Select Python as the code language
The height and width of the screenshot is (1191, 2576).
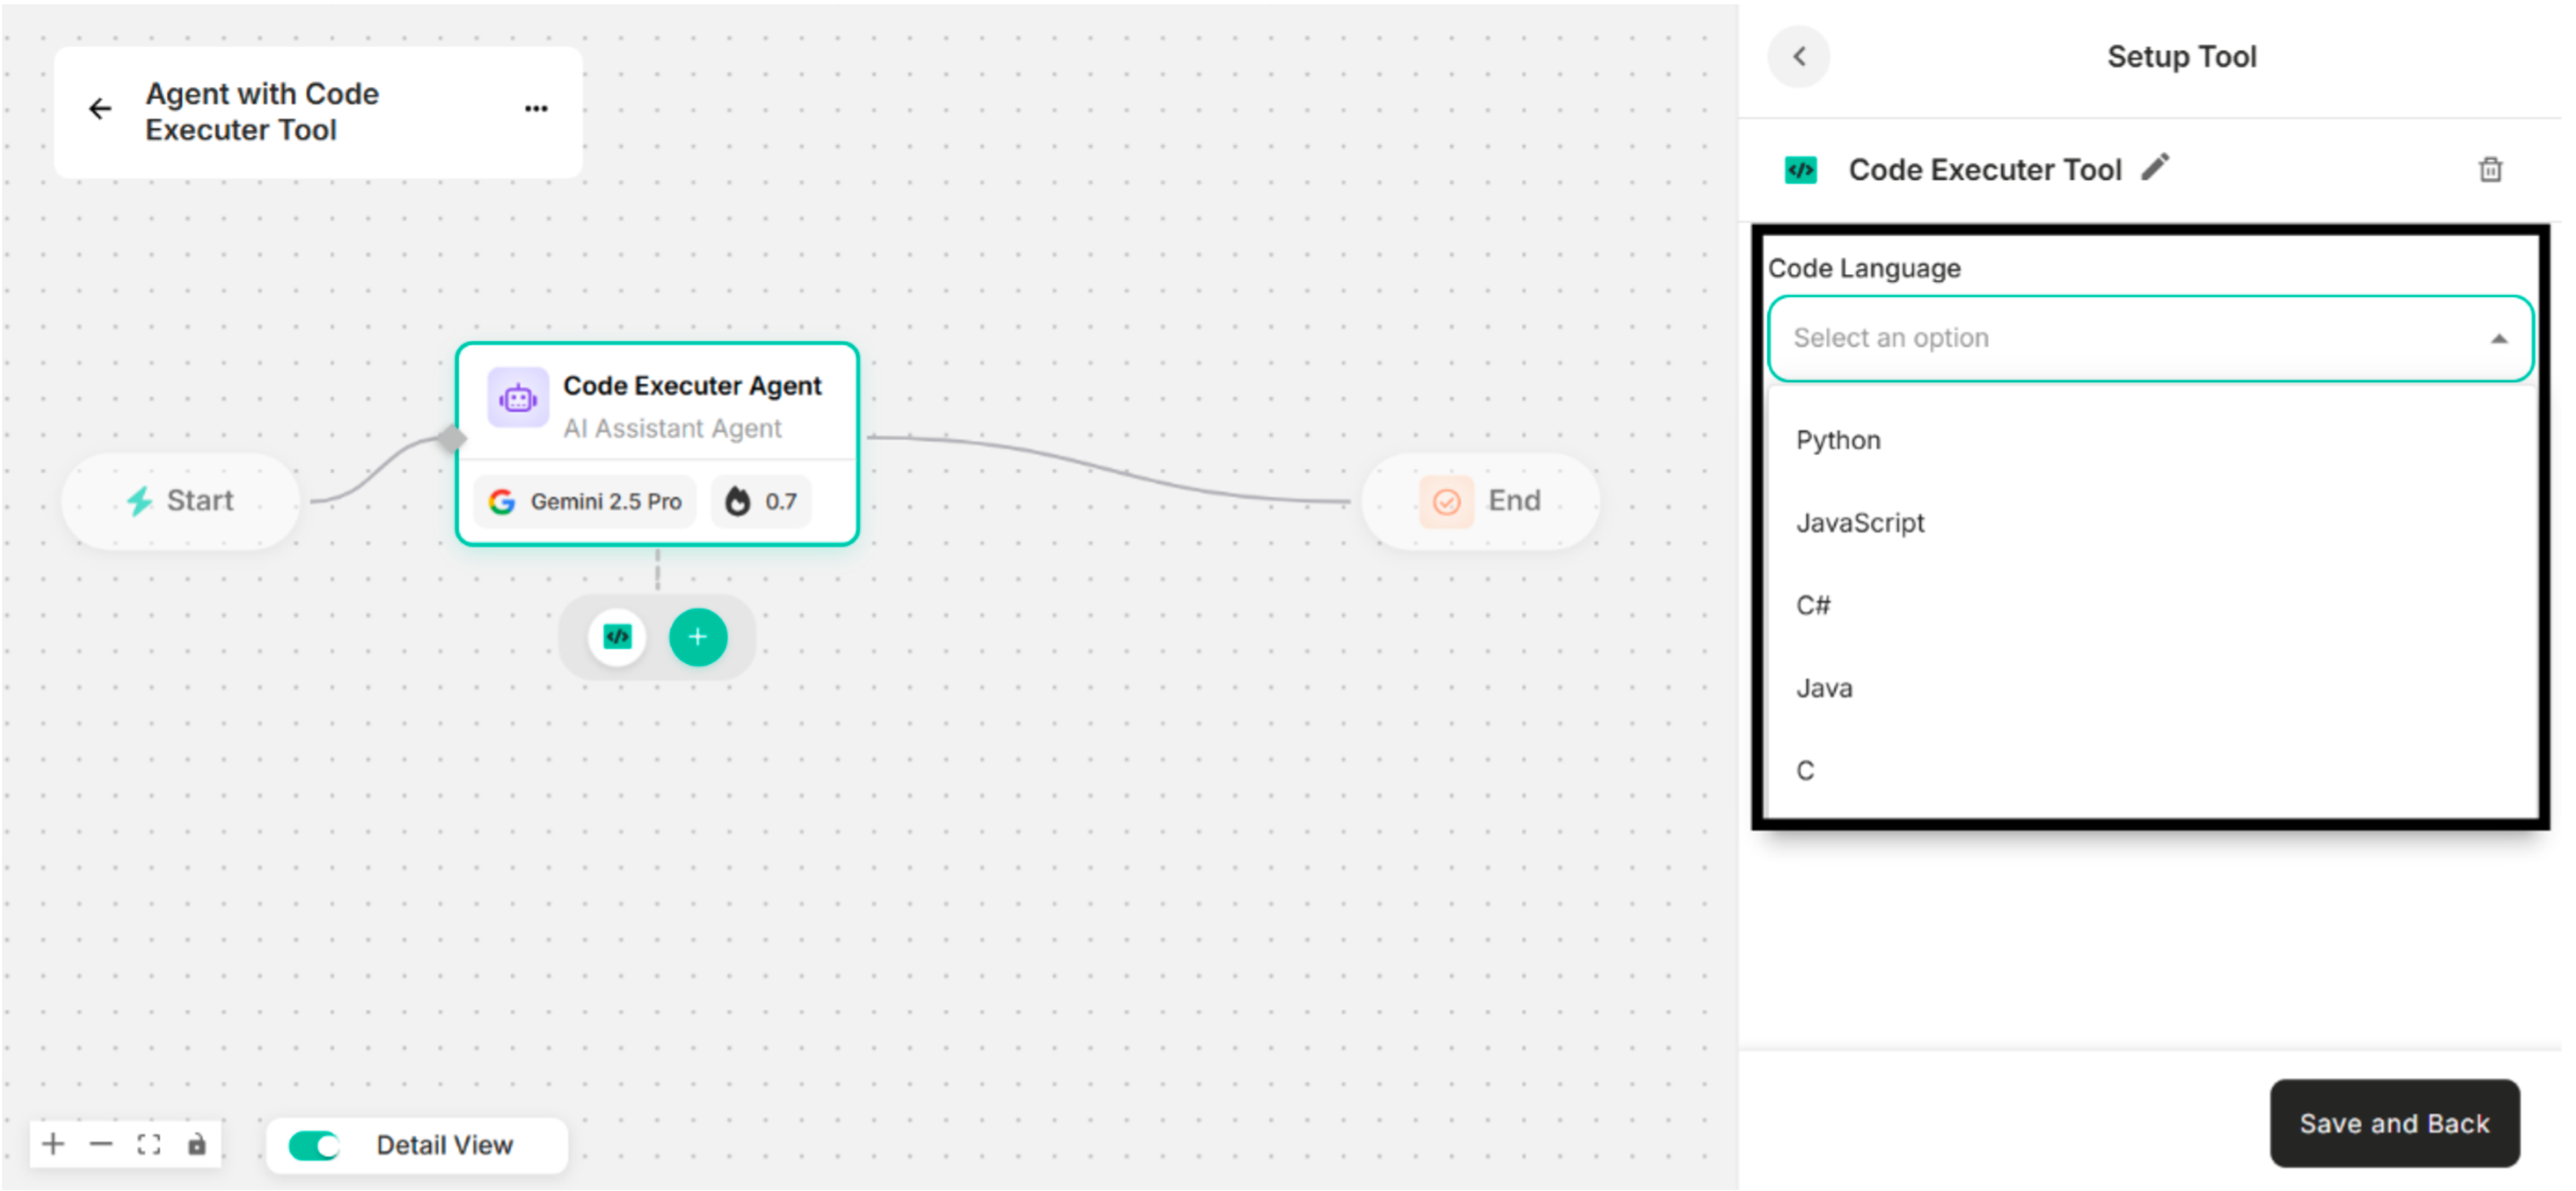(1838, 439)
